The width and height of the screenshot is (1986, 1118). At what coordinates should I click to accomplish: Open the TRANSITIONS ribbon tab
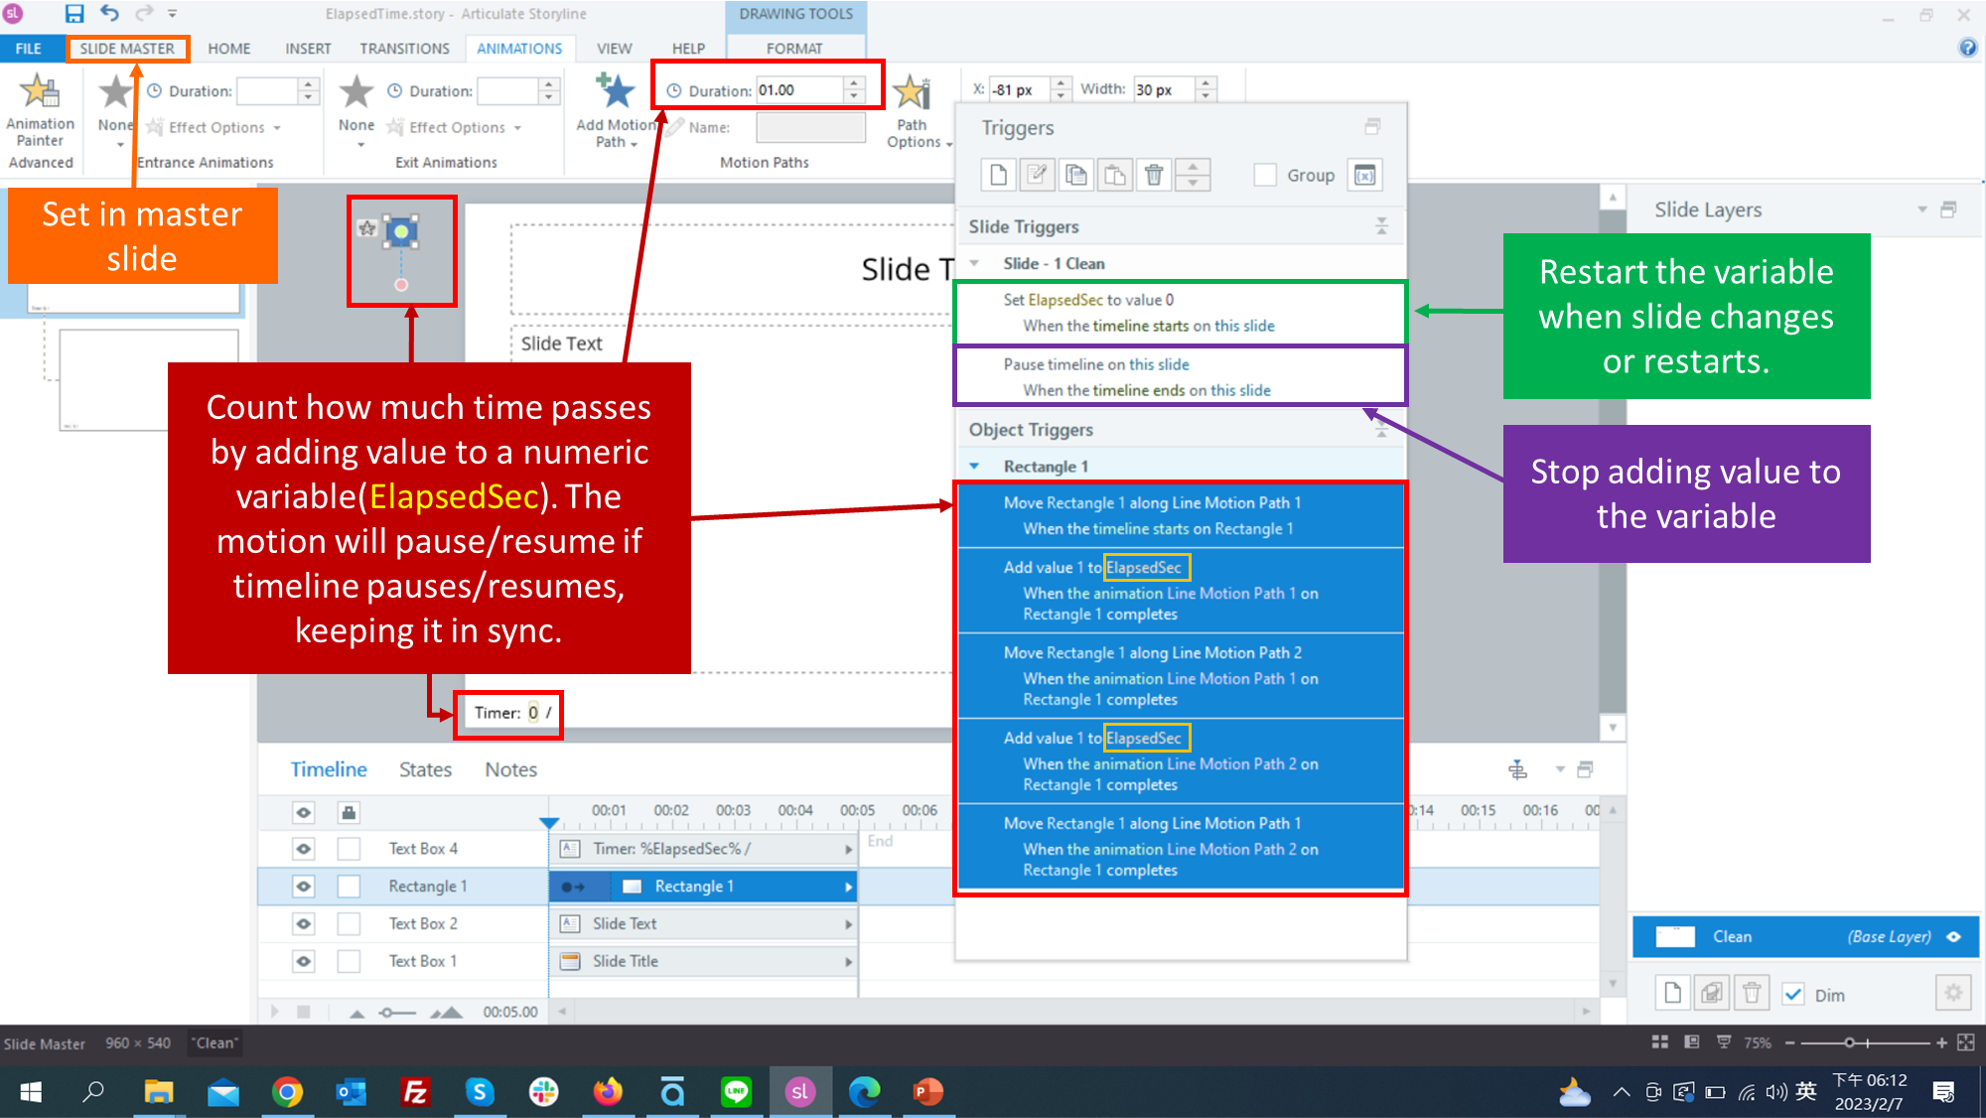point(404,48)
